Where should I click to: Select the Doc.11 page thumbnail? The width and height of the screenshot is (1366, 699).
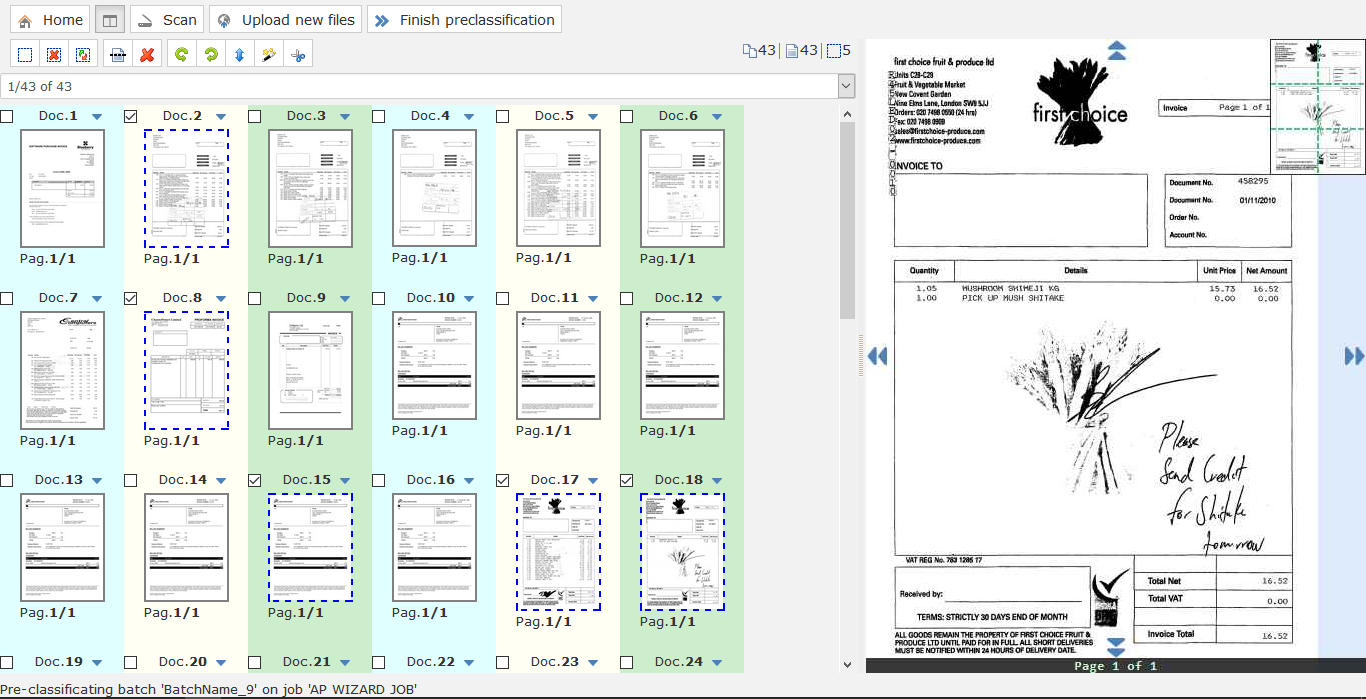tap(558, 364)
